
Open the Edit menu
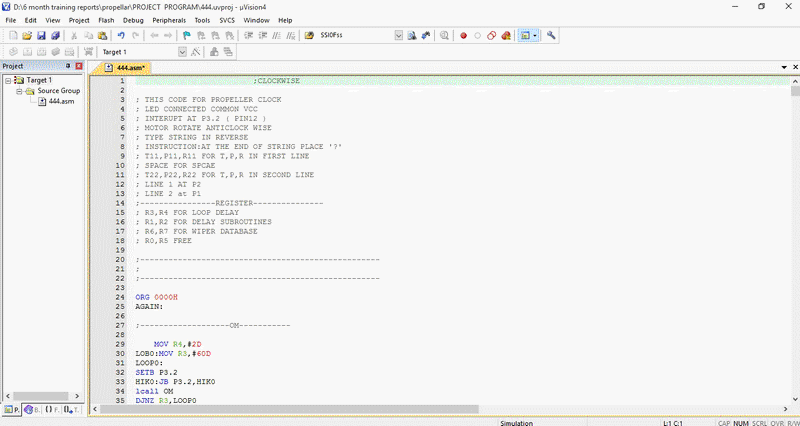pyautogui.click(x=31, y=20)
